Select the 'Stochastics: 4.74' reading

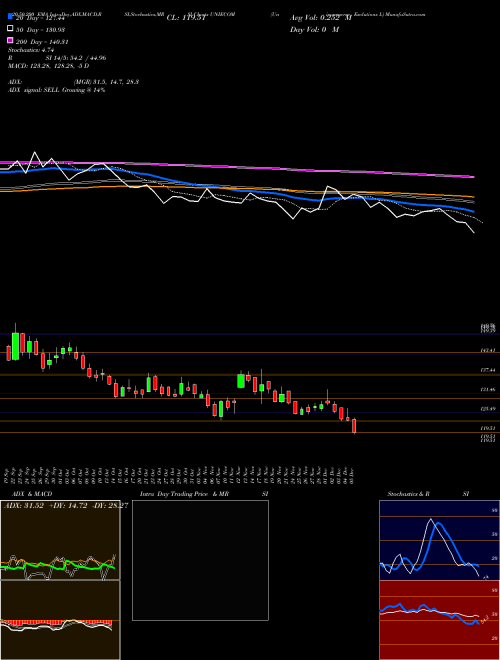32,50
